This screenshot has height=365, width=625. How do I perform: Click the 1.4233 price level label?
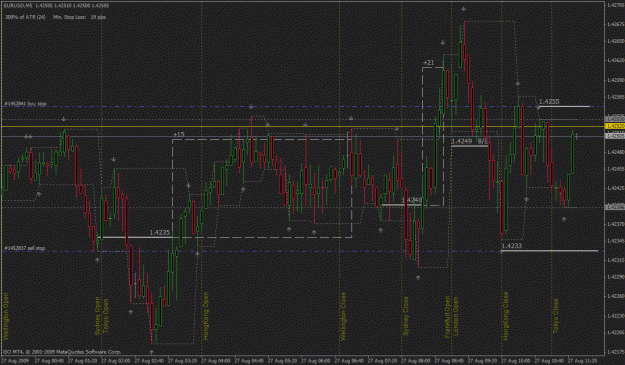[512, 246]
